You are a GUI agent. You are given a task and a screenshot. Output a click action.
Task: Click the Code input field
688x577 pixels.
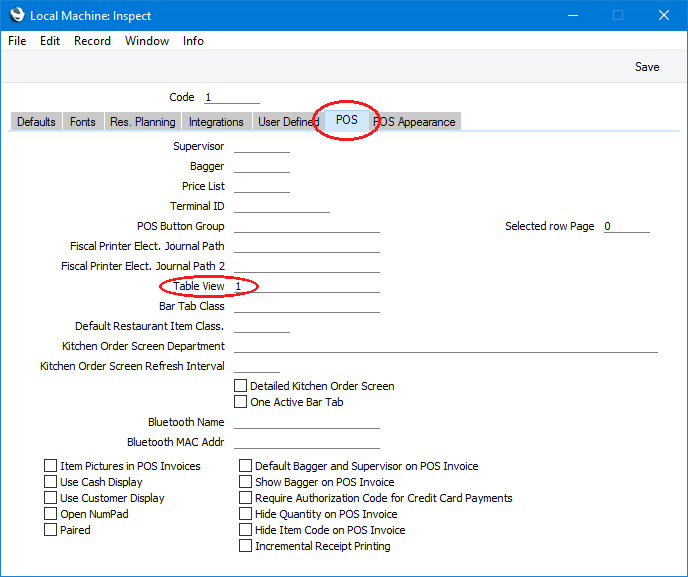[x=232, y=97]
